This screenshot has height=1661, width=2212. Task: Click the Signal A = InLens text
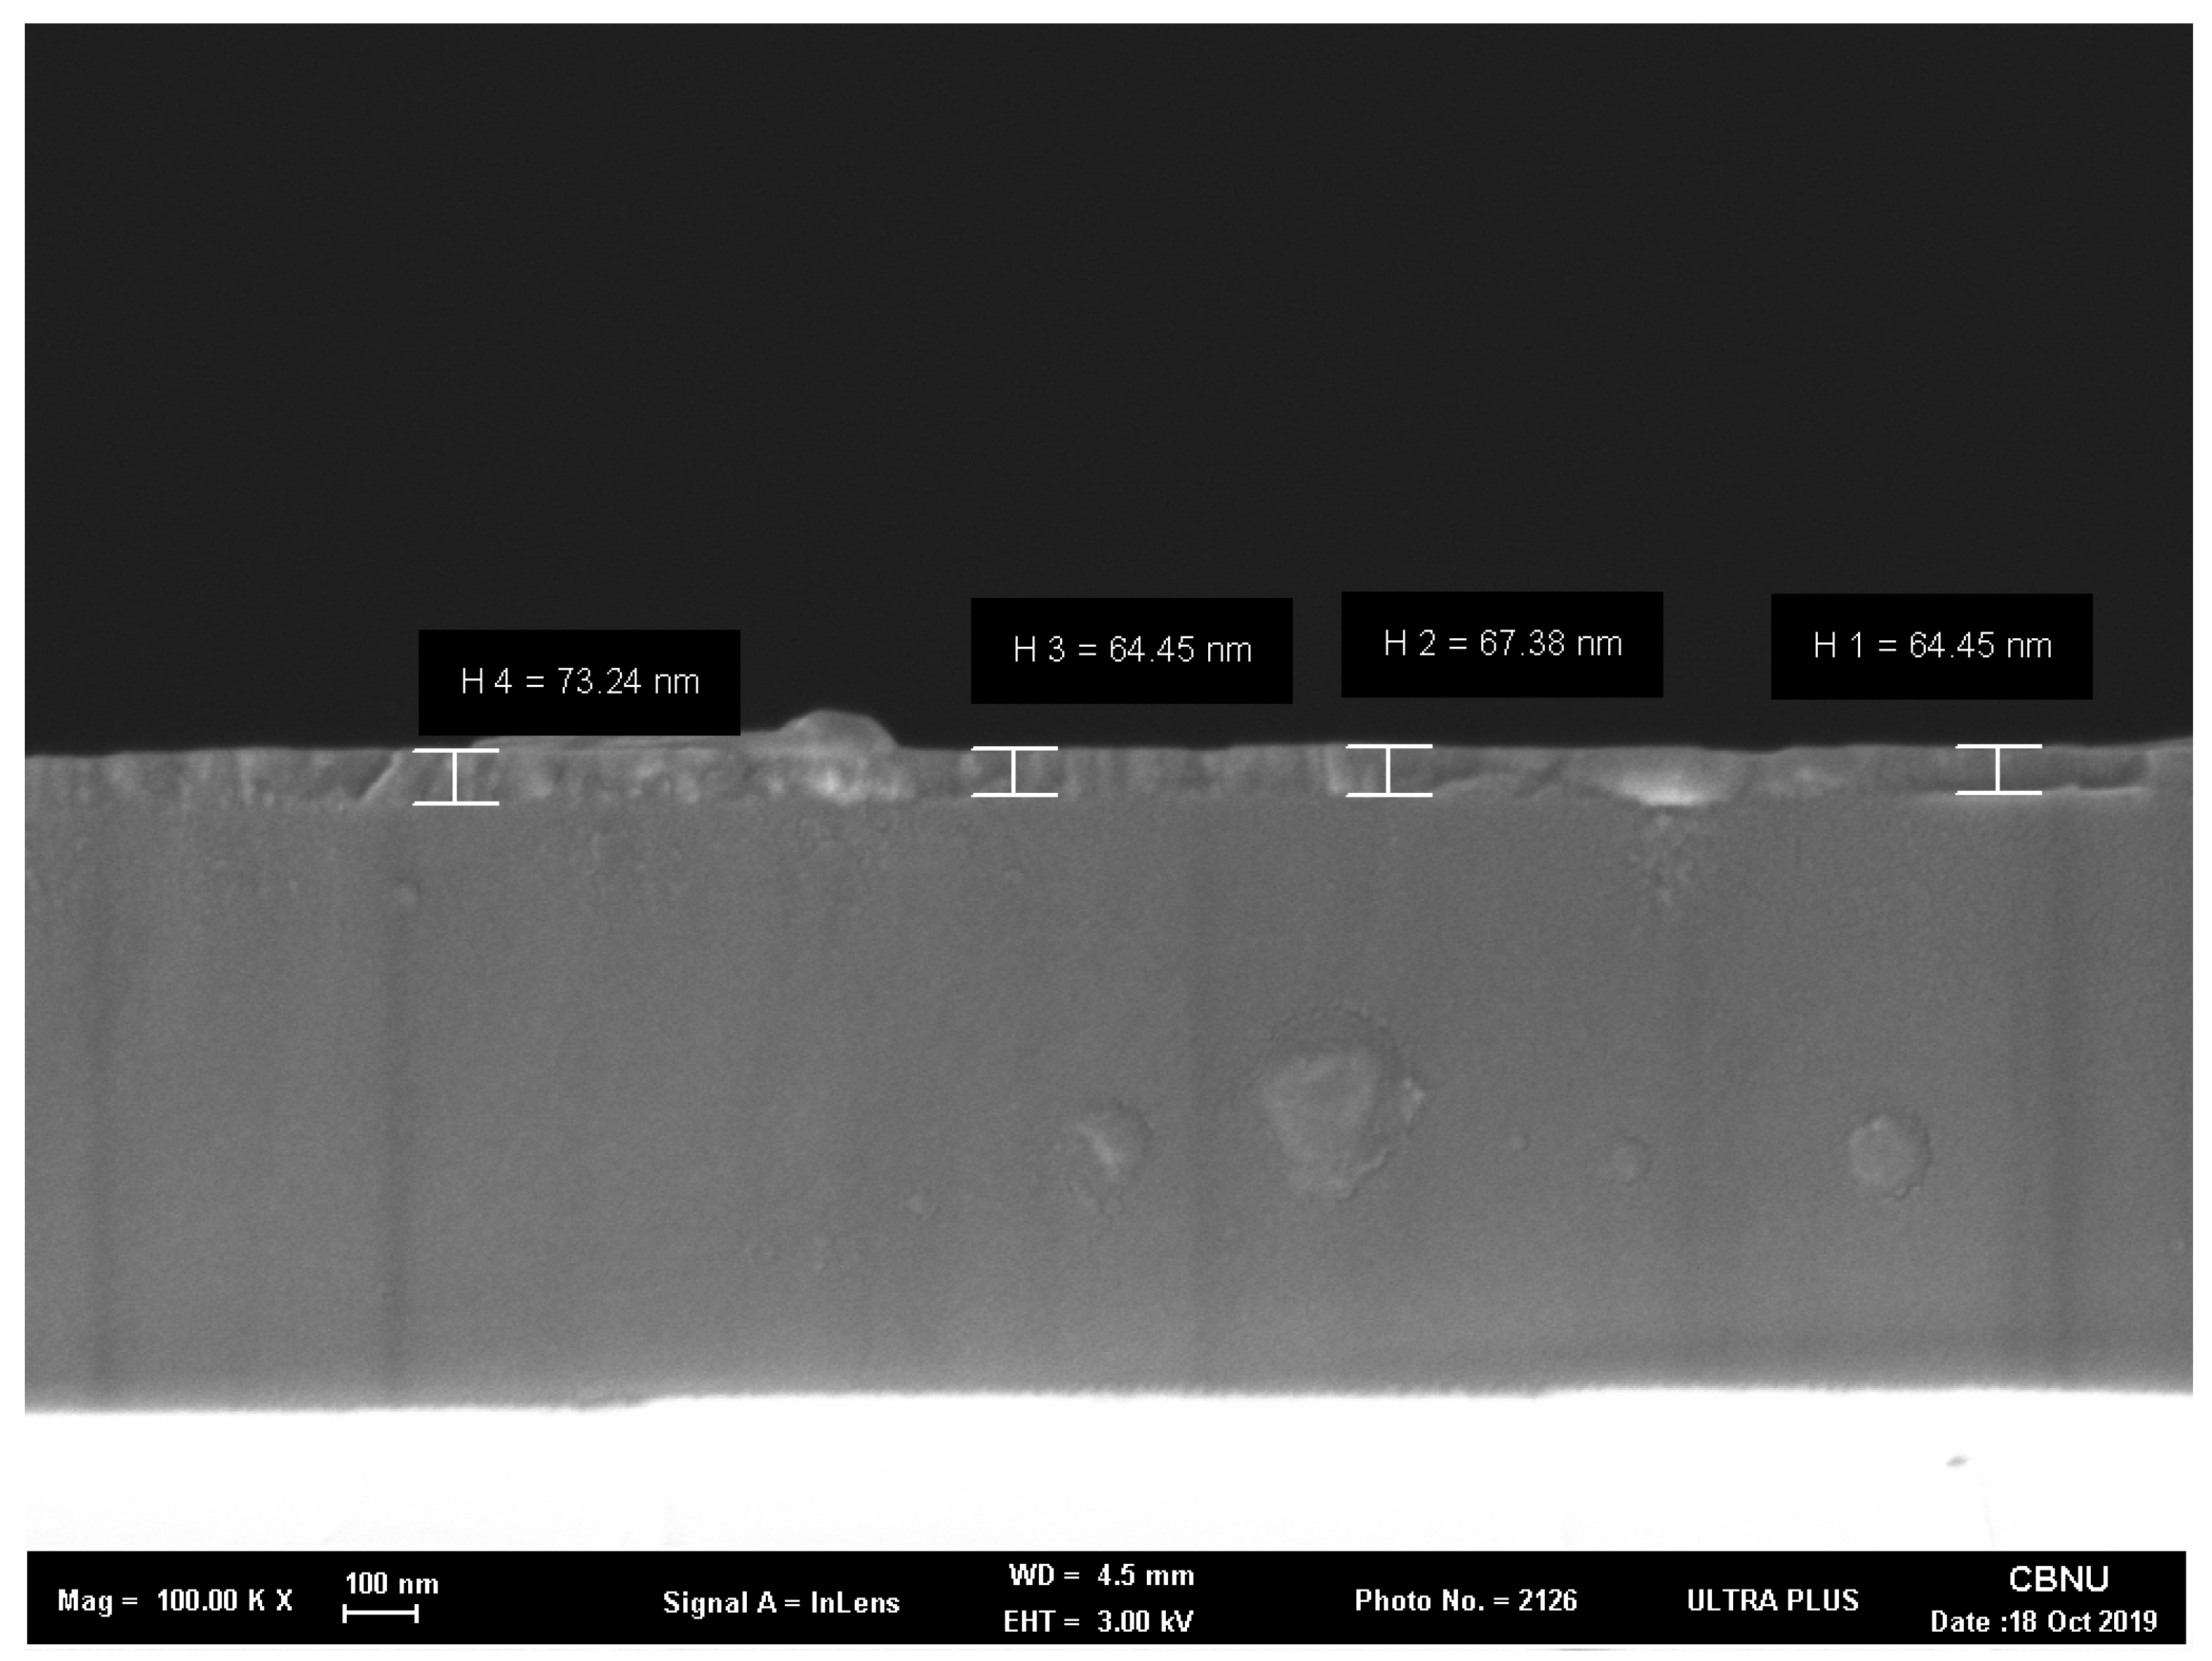coord(781,1603)
